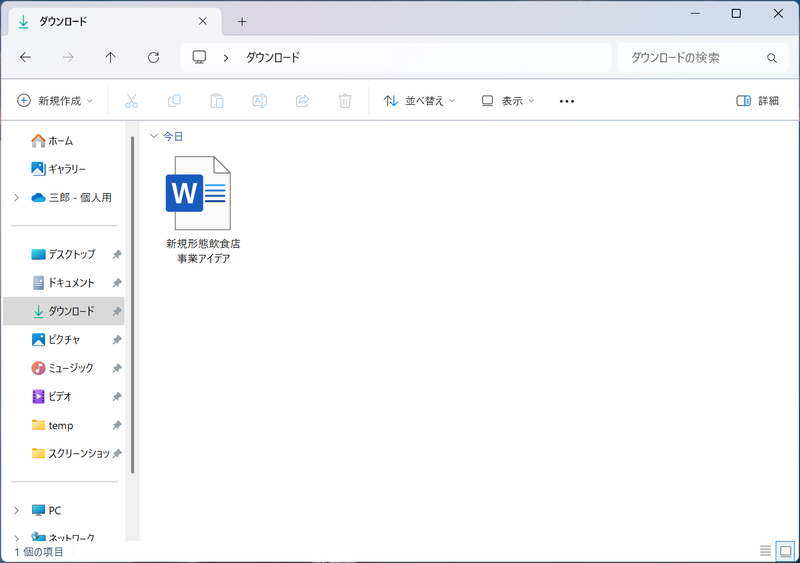Click address bar chevron before ダウンロード
This screenshot has height=563, width=800.
[226, 58]
